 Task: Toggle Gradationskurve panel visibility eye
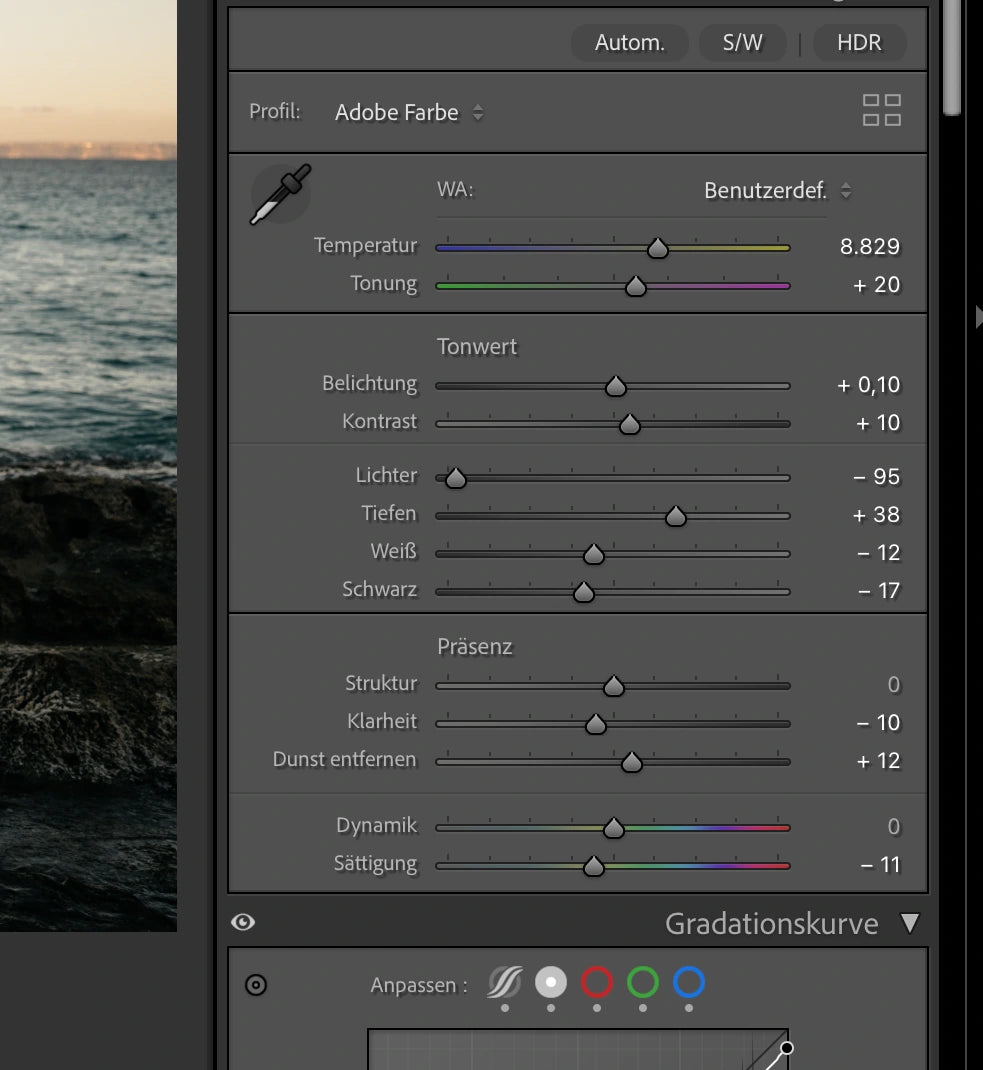pos(243,922)
